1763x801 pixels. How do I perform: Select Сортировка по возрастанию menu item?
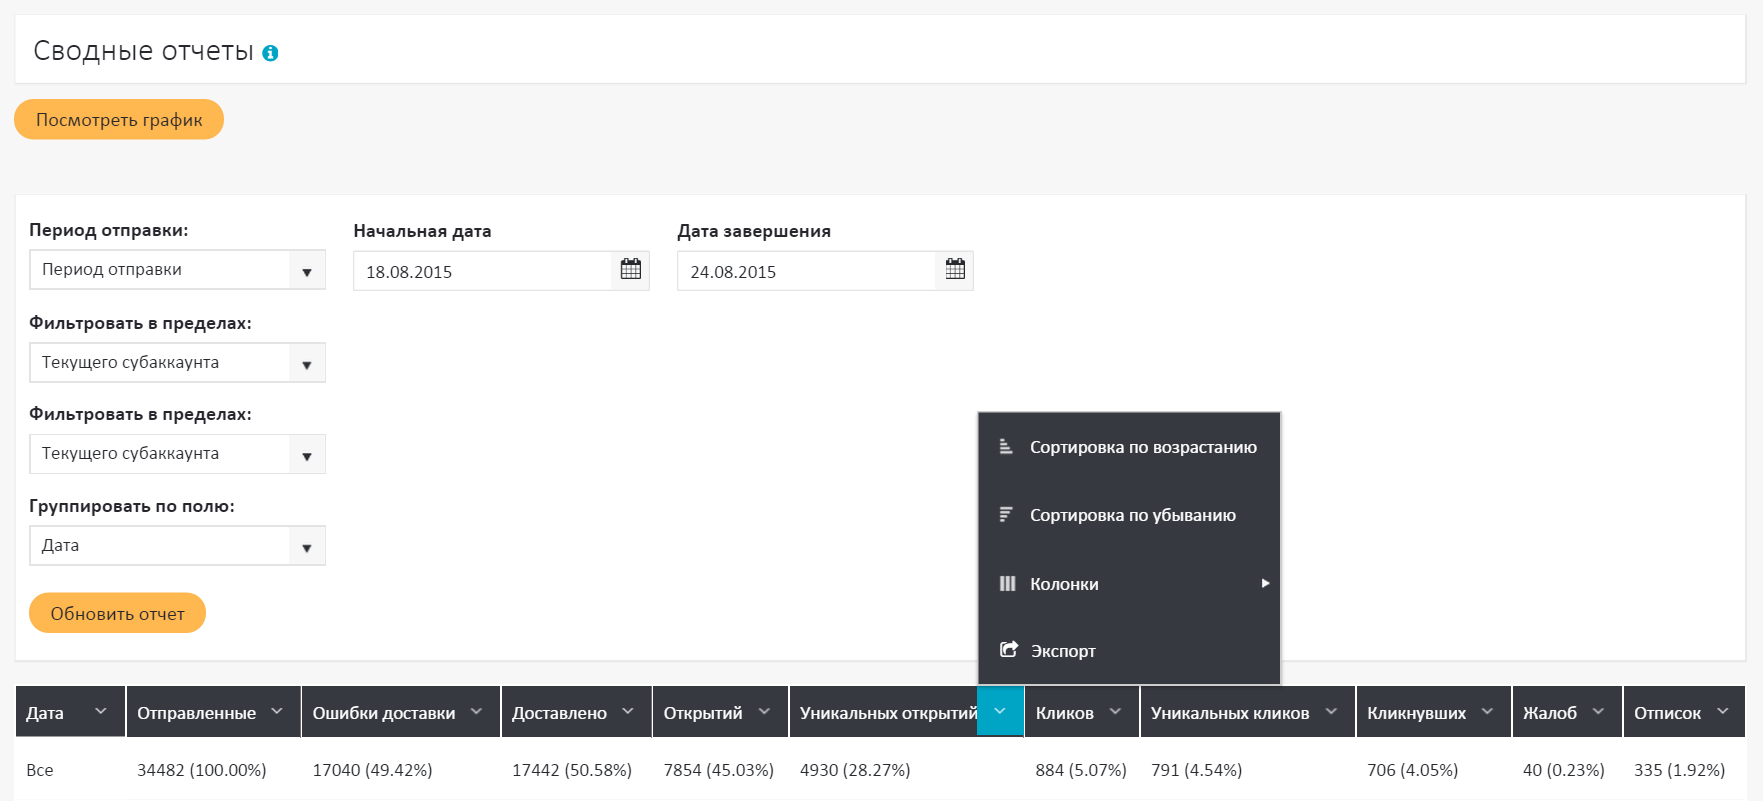click(x=1142, y=447)
